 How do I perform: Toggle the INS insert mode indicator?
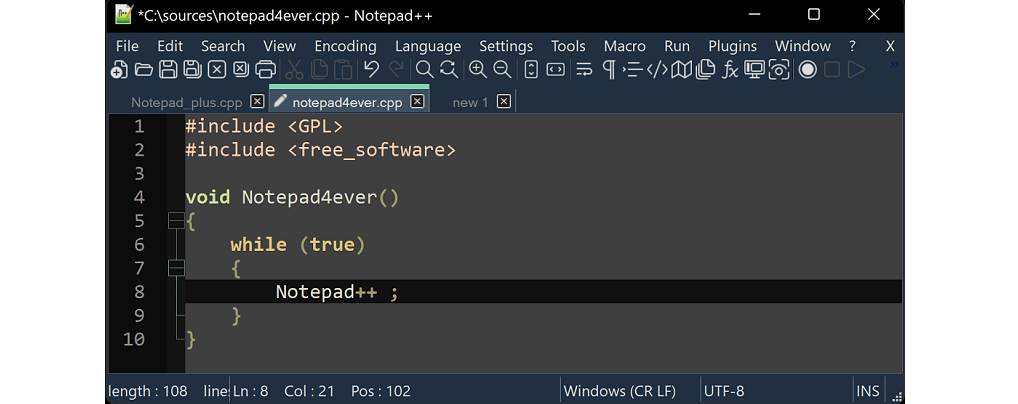click(x=867, y=391)
